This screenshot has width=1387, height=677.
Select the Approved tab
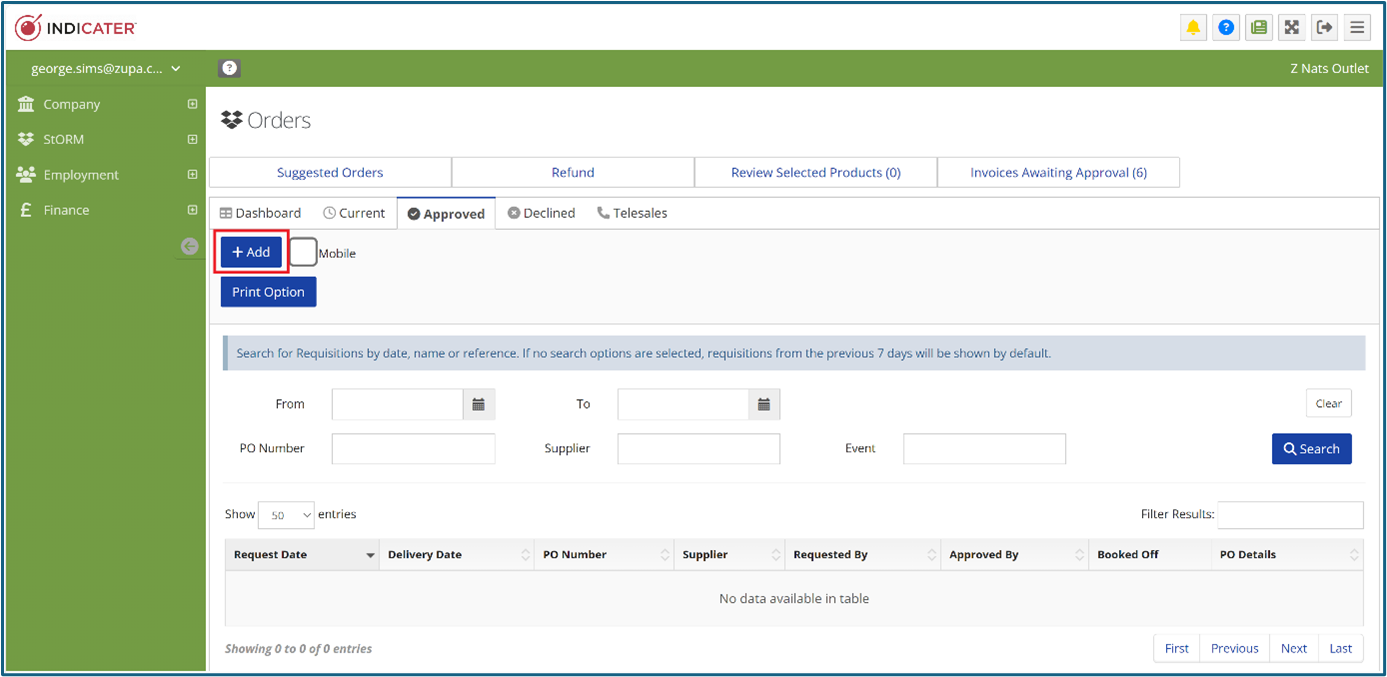(446, 214)
